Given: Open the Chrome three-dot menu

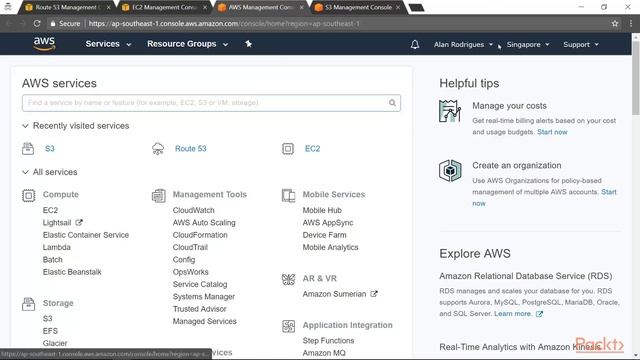Looking at the screenshot, I should tap(631, 24).
